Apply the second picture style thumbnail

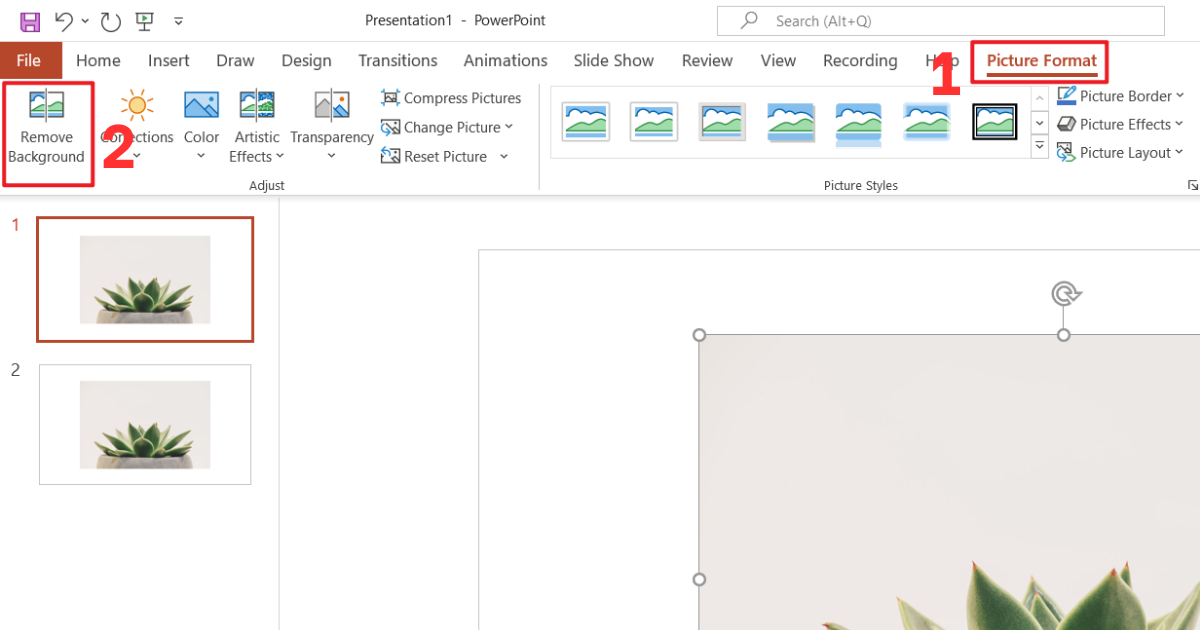pyautogui.click(x=654, y=122)
